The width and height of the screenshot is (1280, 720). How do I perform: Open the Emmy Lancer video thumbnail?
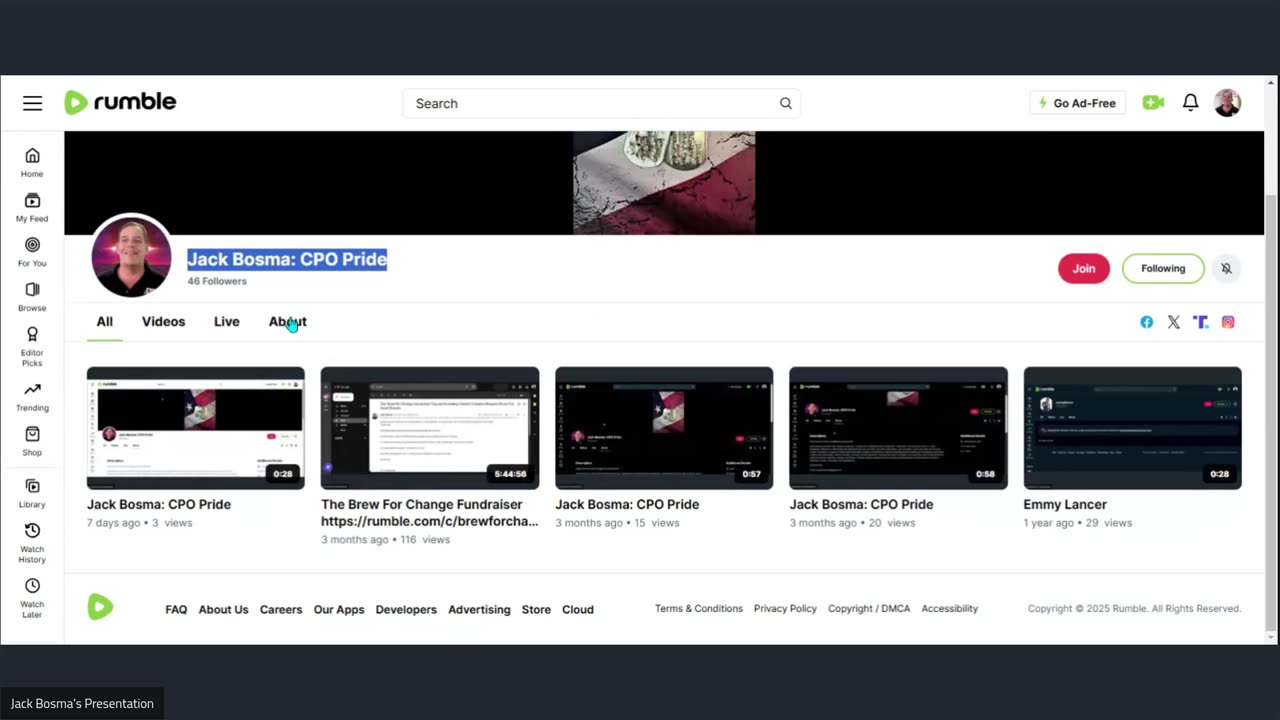1132,428
